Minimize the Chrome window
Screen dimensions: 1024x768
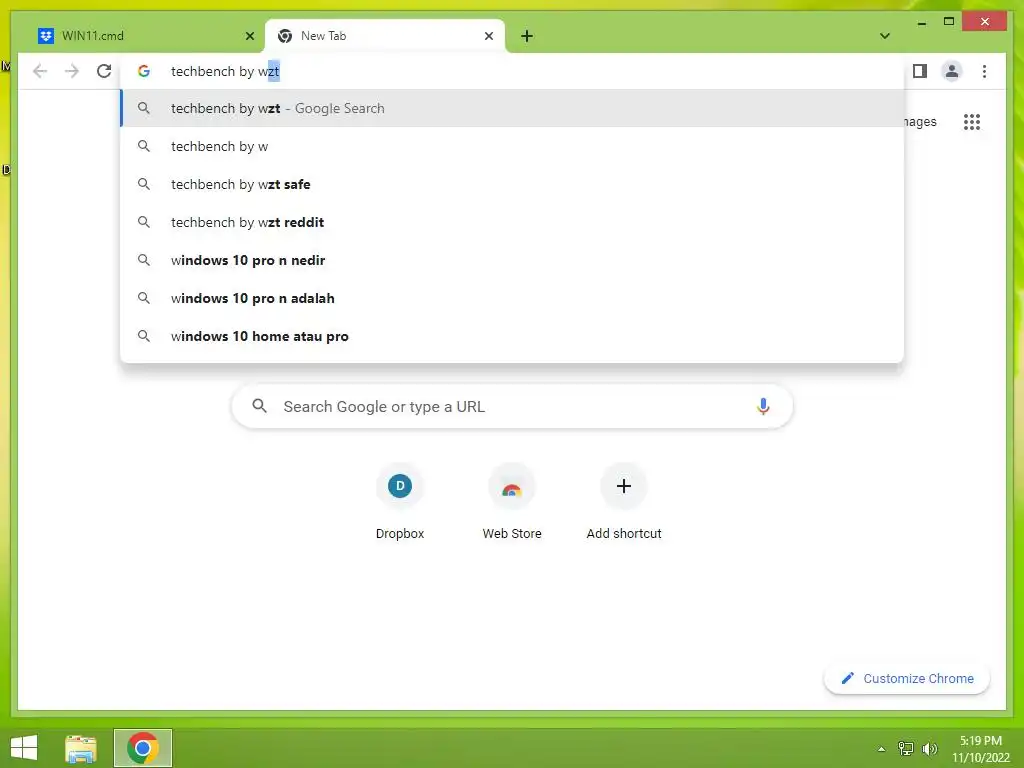921,23
